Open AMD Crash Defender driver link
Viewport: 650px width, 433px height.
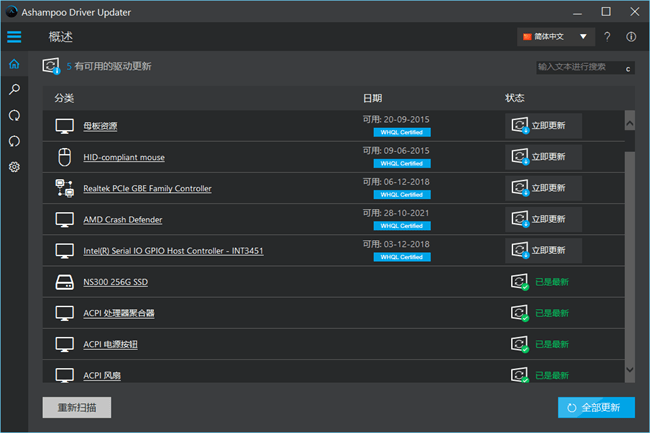click(x=122, y=219)
